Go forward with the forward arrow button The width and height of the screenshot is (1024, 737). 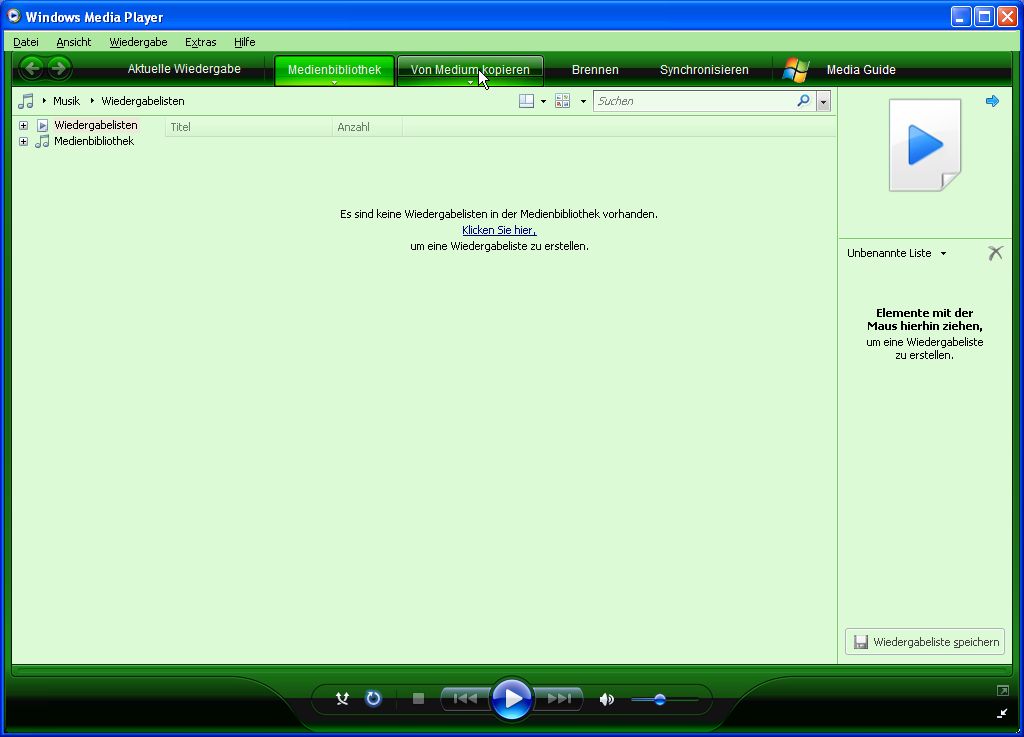point(59,68)
